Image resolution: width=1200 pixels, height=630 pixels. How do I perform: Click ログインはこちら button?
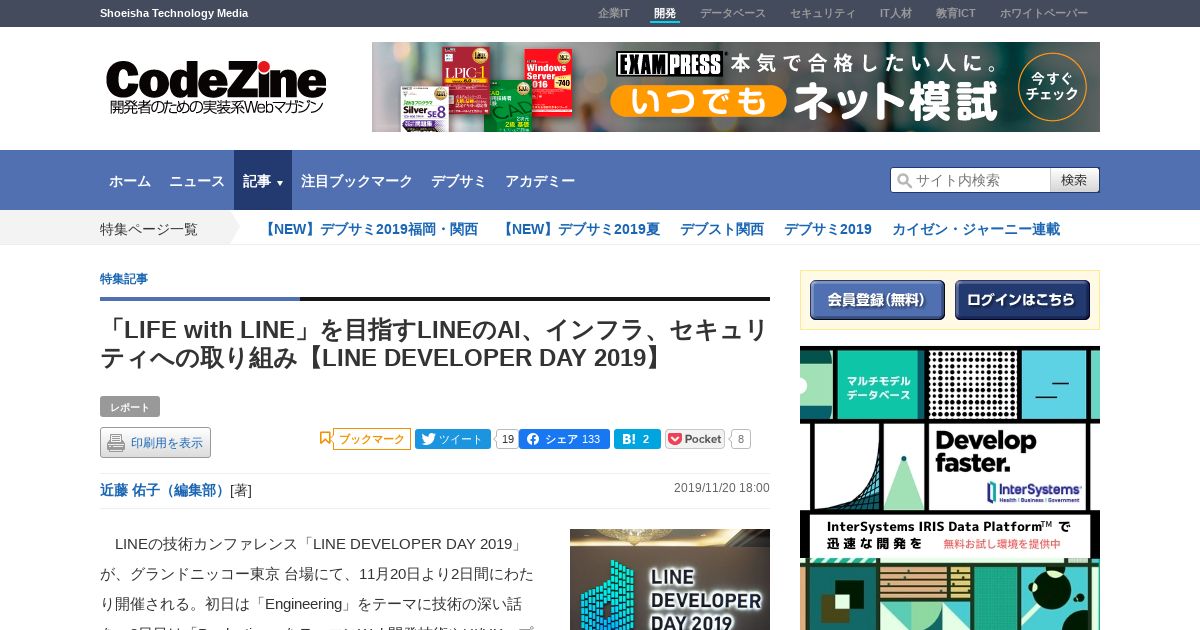pos(1022,300)
